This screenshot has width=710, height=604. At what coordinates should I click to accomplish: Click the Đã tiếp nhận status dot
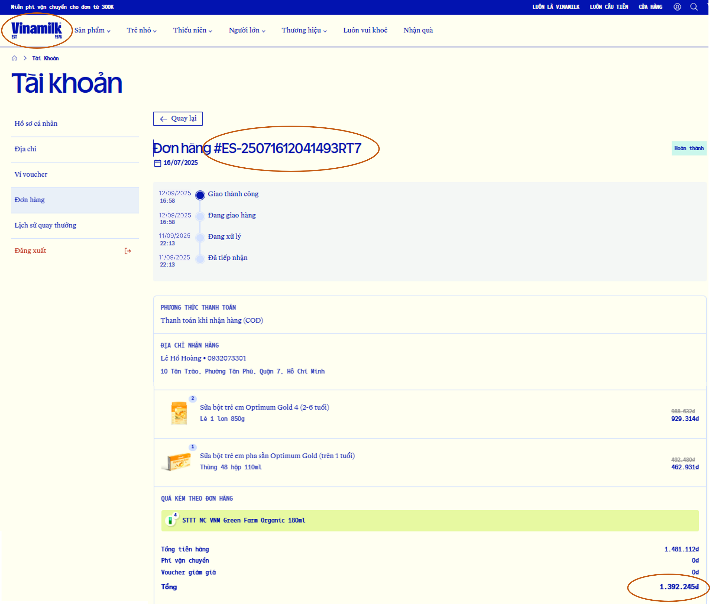pos(200,259)
